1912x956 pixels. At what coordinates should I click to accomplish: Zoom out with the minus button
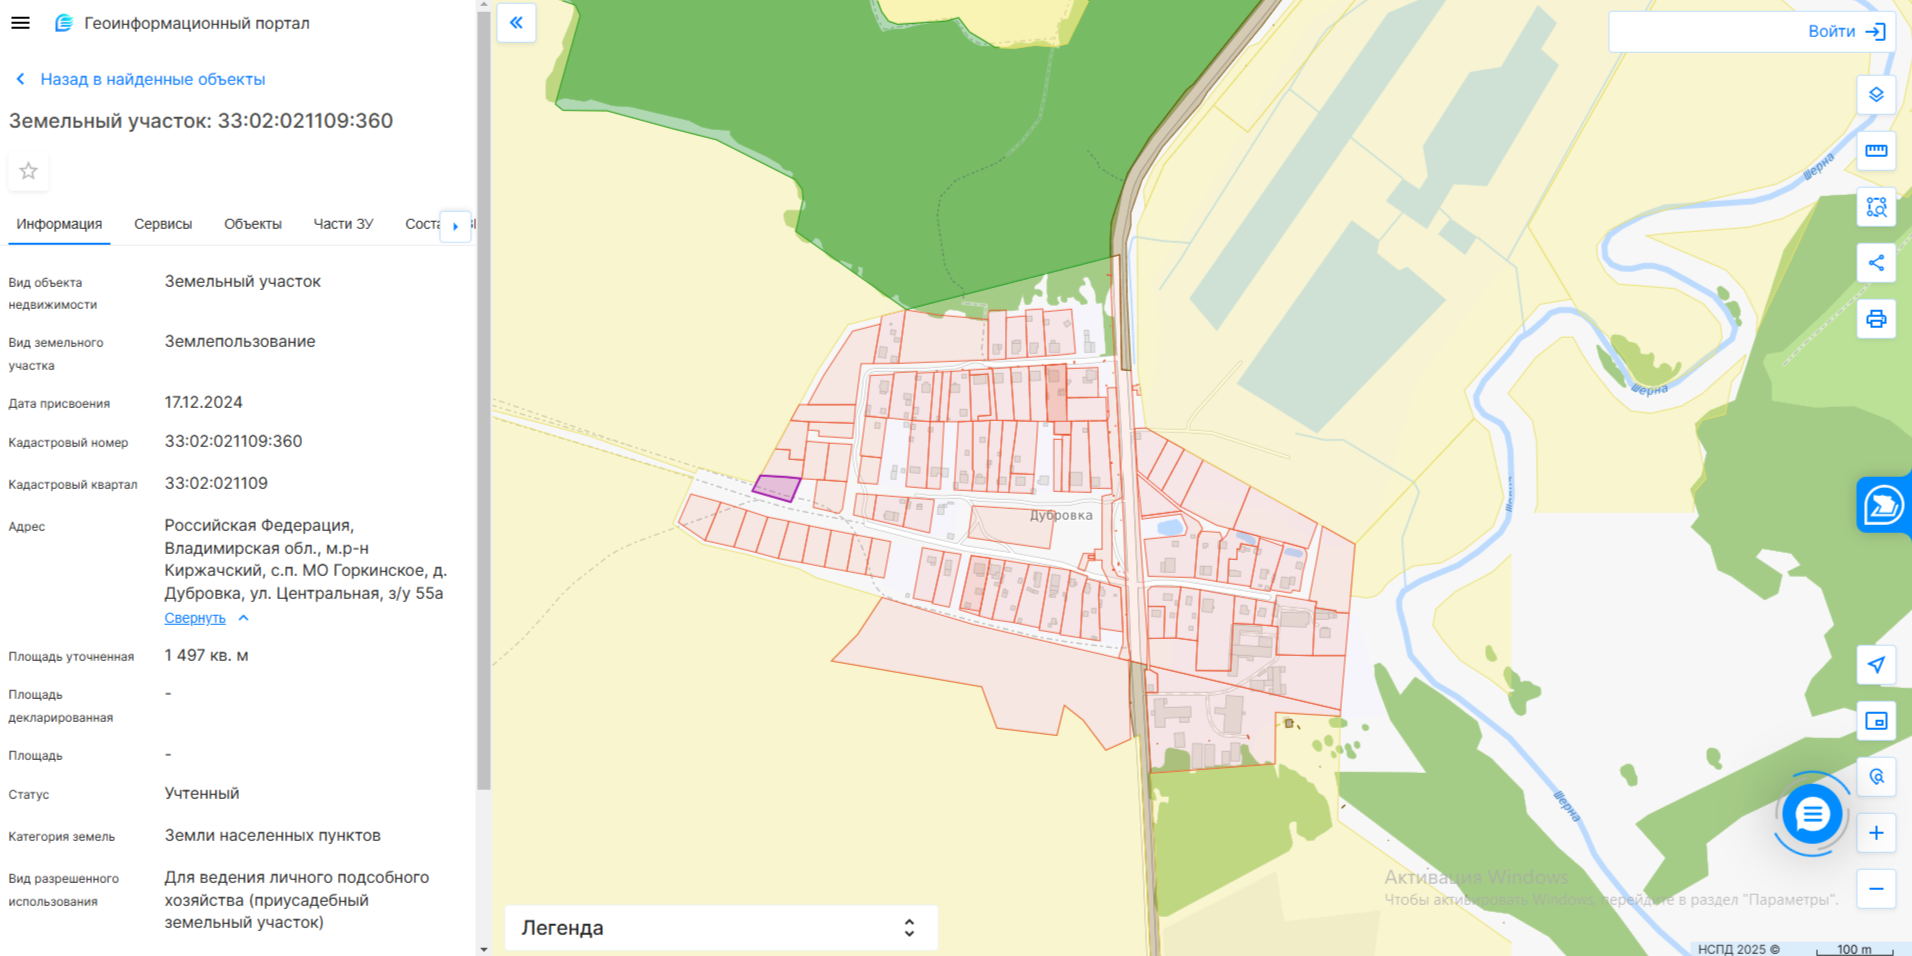(1876, 889)
